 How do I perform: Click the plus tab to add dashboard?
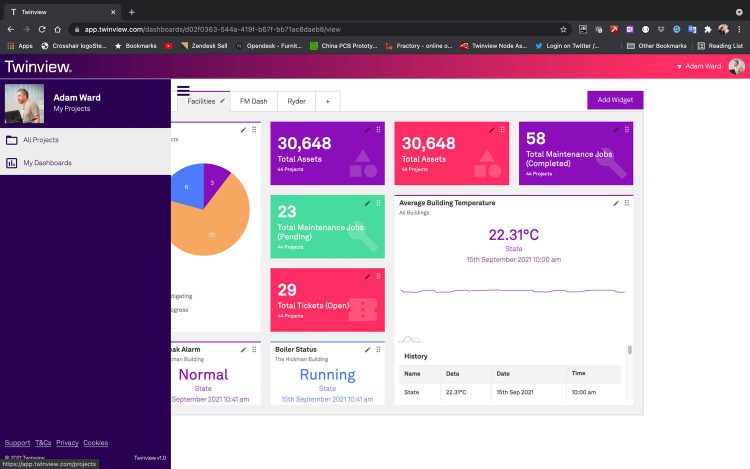click(326, 101)
